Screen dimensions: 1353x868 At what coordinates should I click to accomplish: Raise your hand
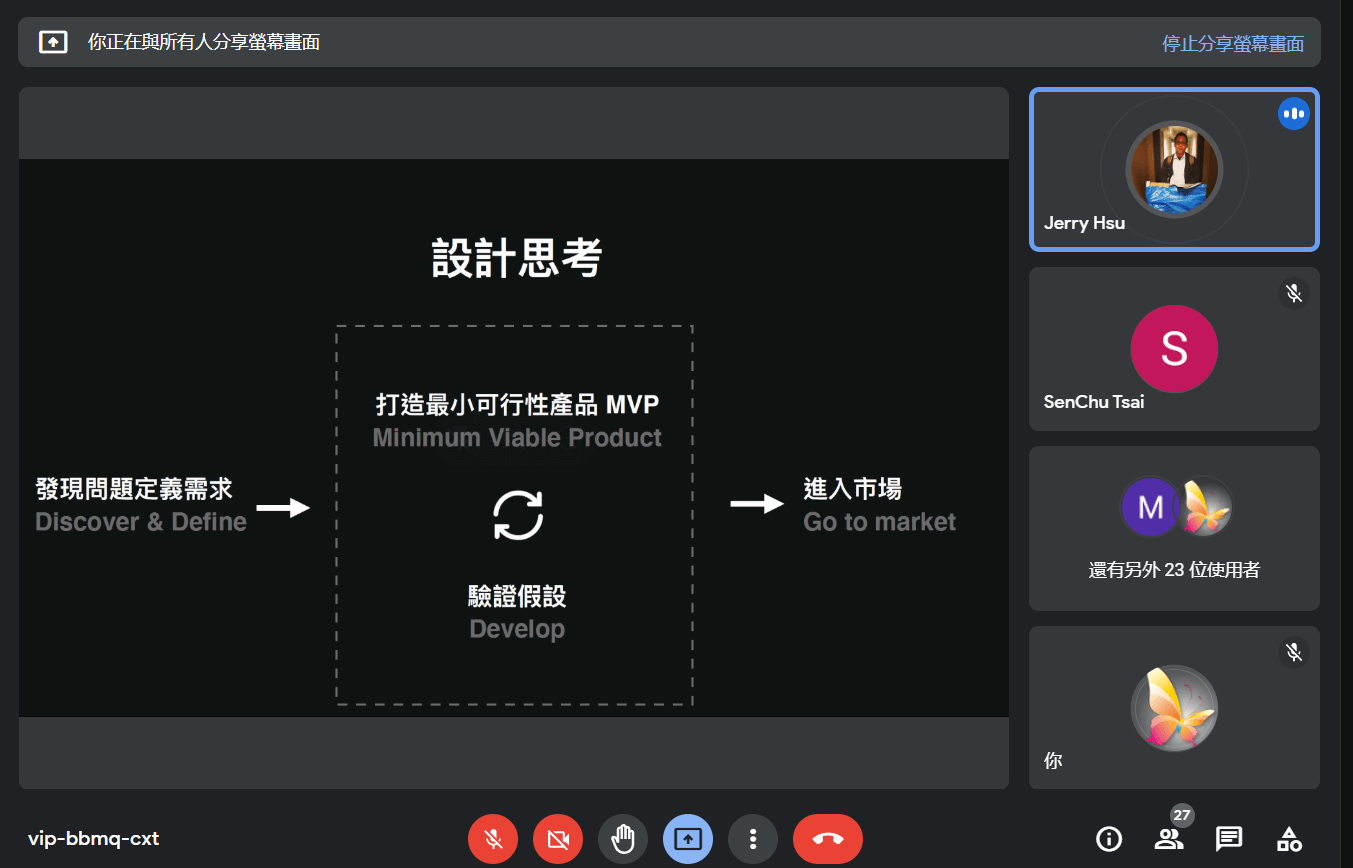pos(623,839)
